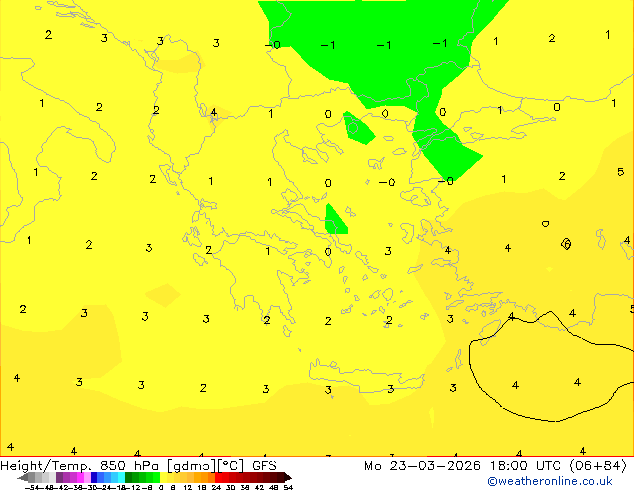Click the '18:00 UTC' time text
This screenshot has width=634, height=490.
(525, 466)
